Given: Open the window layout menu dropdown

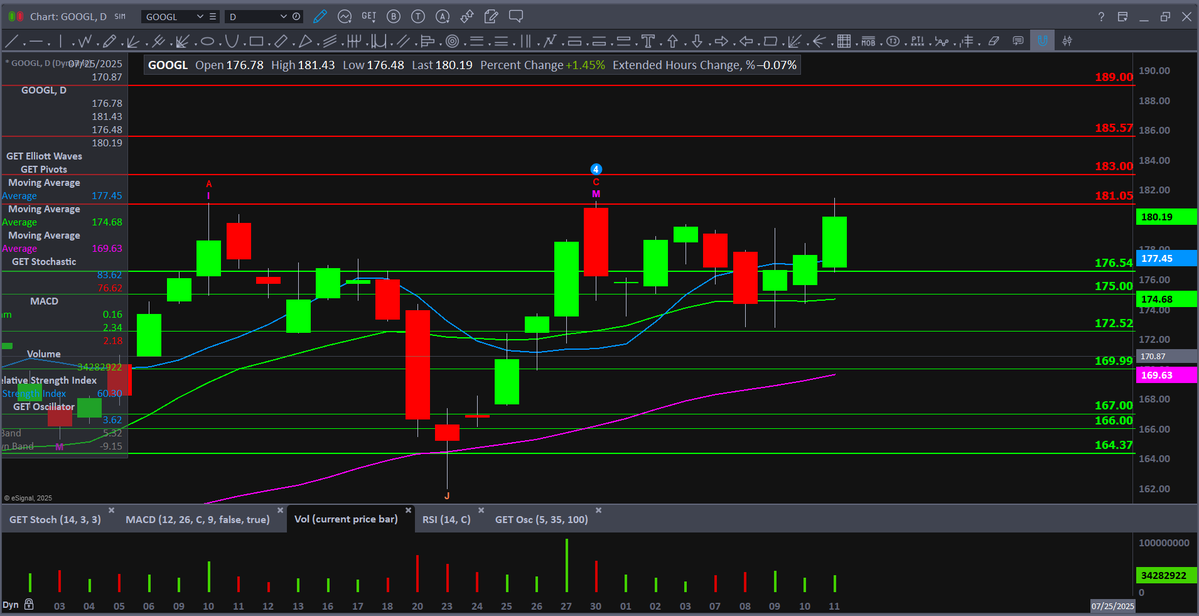Looking at the screenshot, I should click(x=1123, y=16).
